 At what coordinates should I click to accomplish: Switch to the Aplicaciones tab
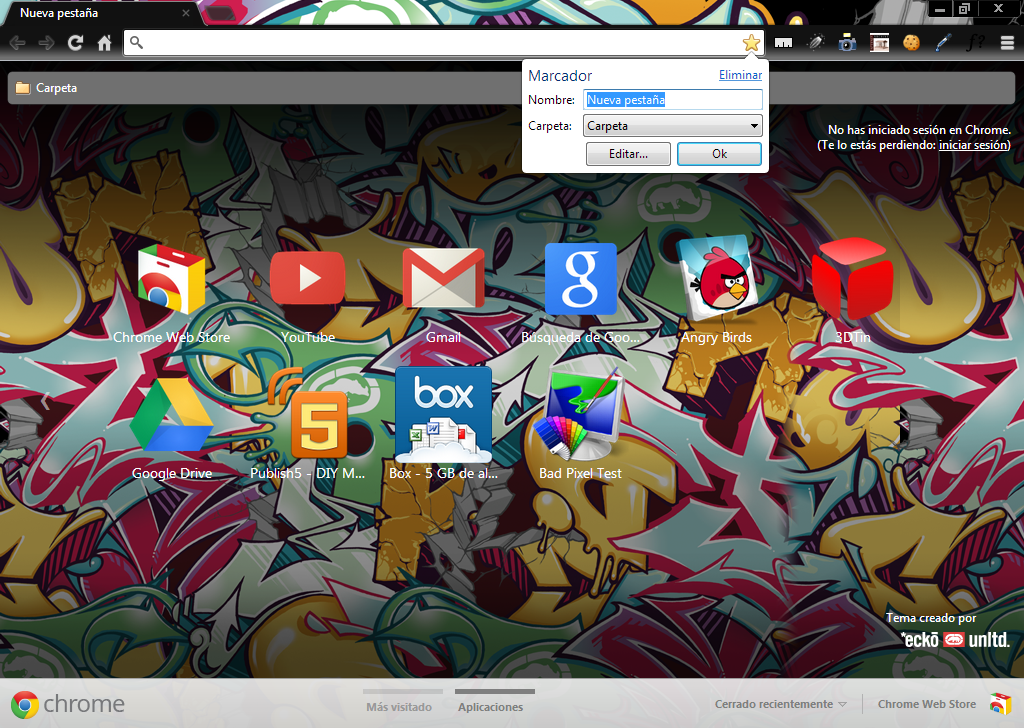point(490,706)
